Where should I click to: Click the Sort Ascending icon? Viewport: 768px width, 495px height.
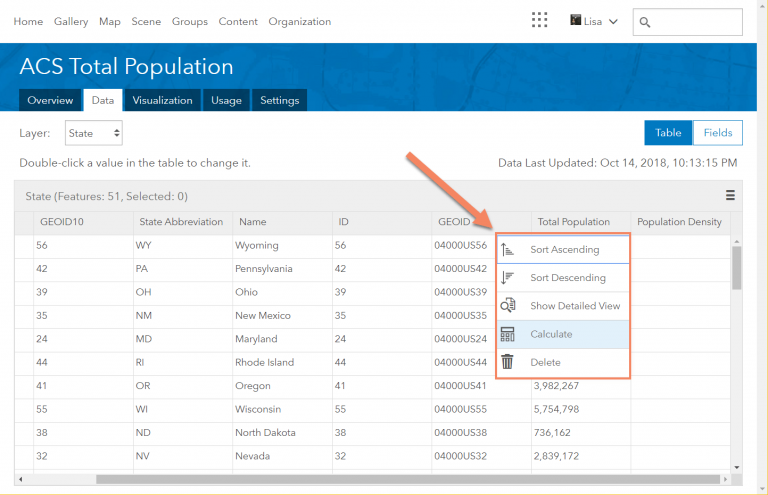click(507, 249)
